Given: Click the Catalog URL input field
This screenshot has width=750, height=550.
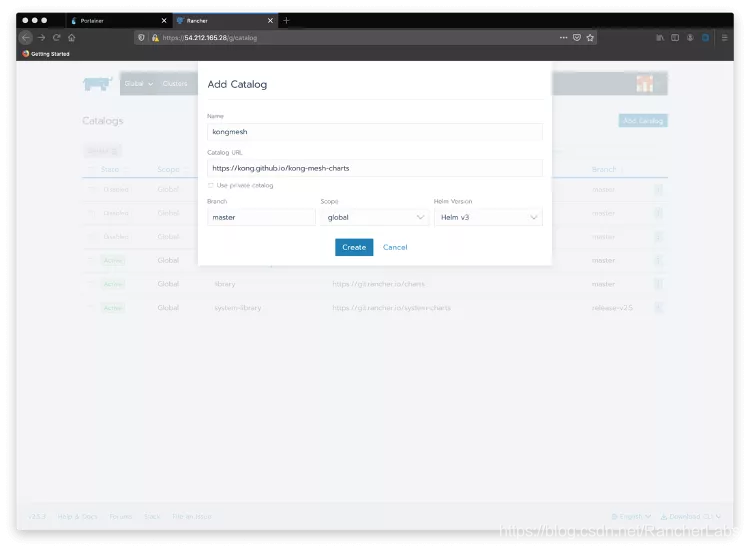Looking at the screenshot, I should pyautogui.click(x=375, y=168).
